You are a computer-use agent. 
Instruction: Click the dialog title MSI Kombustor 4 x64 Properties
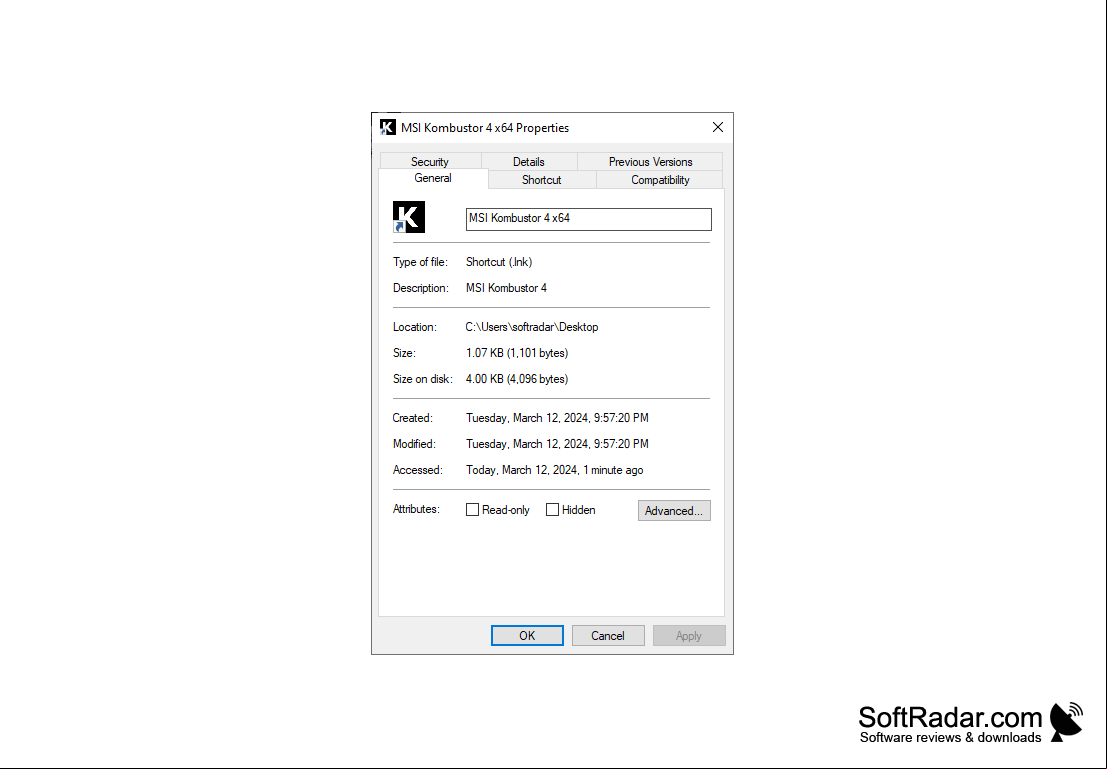[485, 128]
